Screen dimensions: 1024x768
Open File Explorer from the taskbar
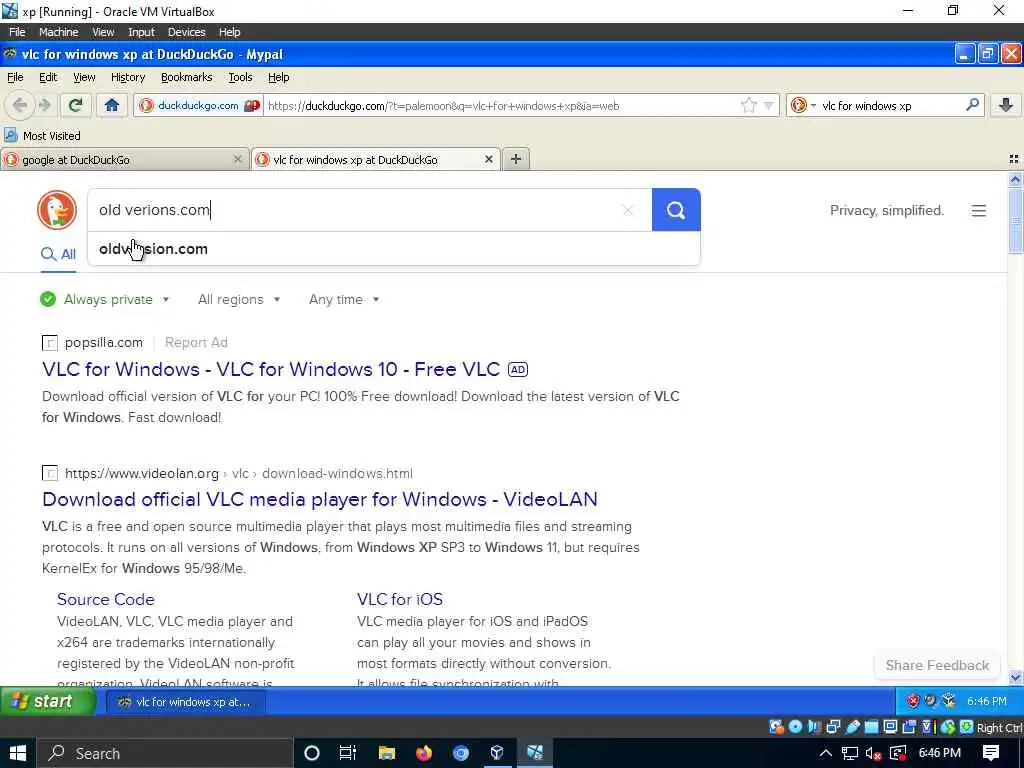point(387,753)
